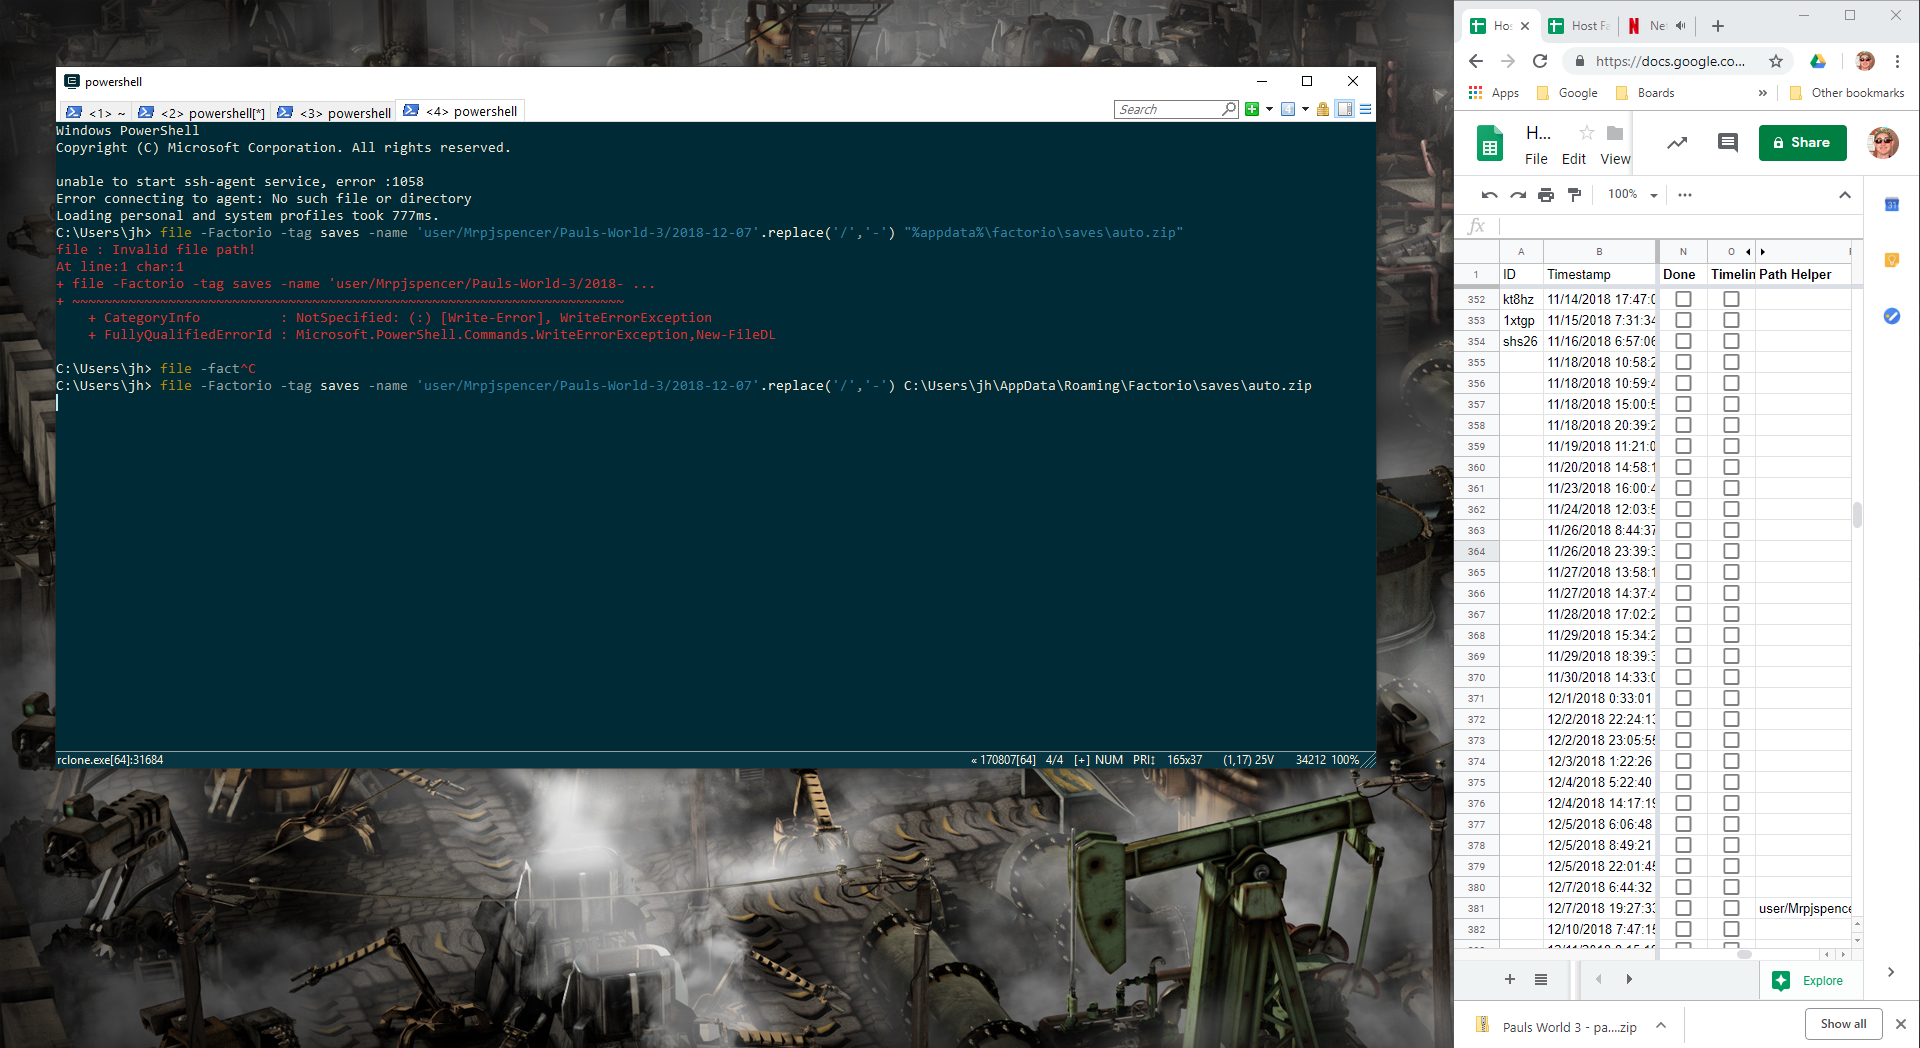Check the Done checkbox in row 352
Screen dimensions: 1920x1048
[x=1683, y=299]
